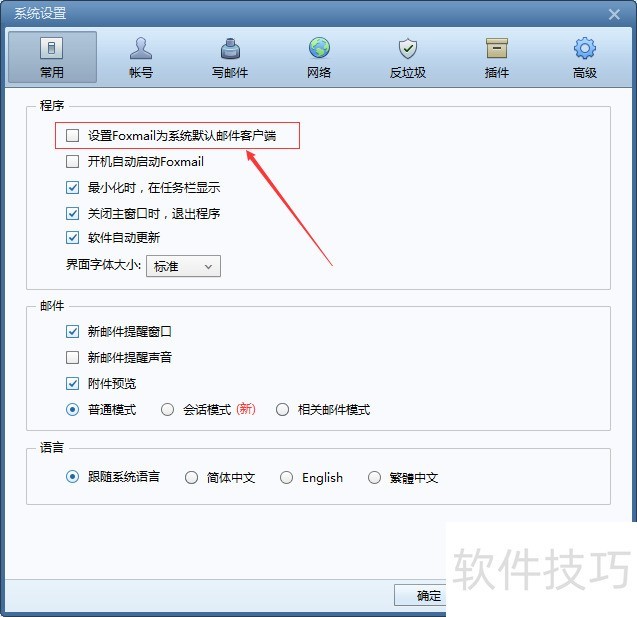
Task: Choose 简体中文 language option
Action: pos(191,477)
